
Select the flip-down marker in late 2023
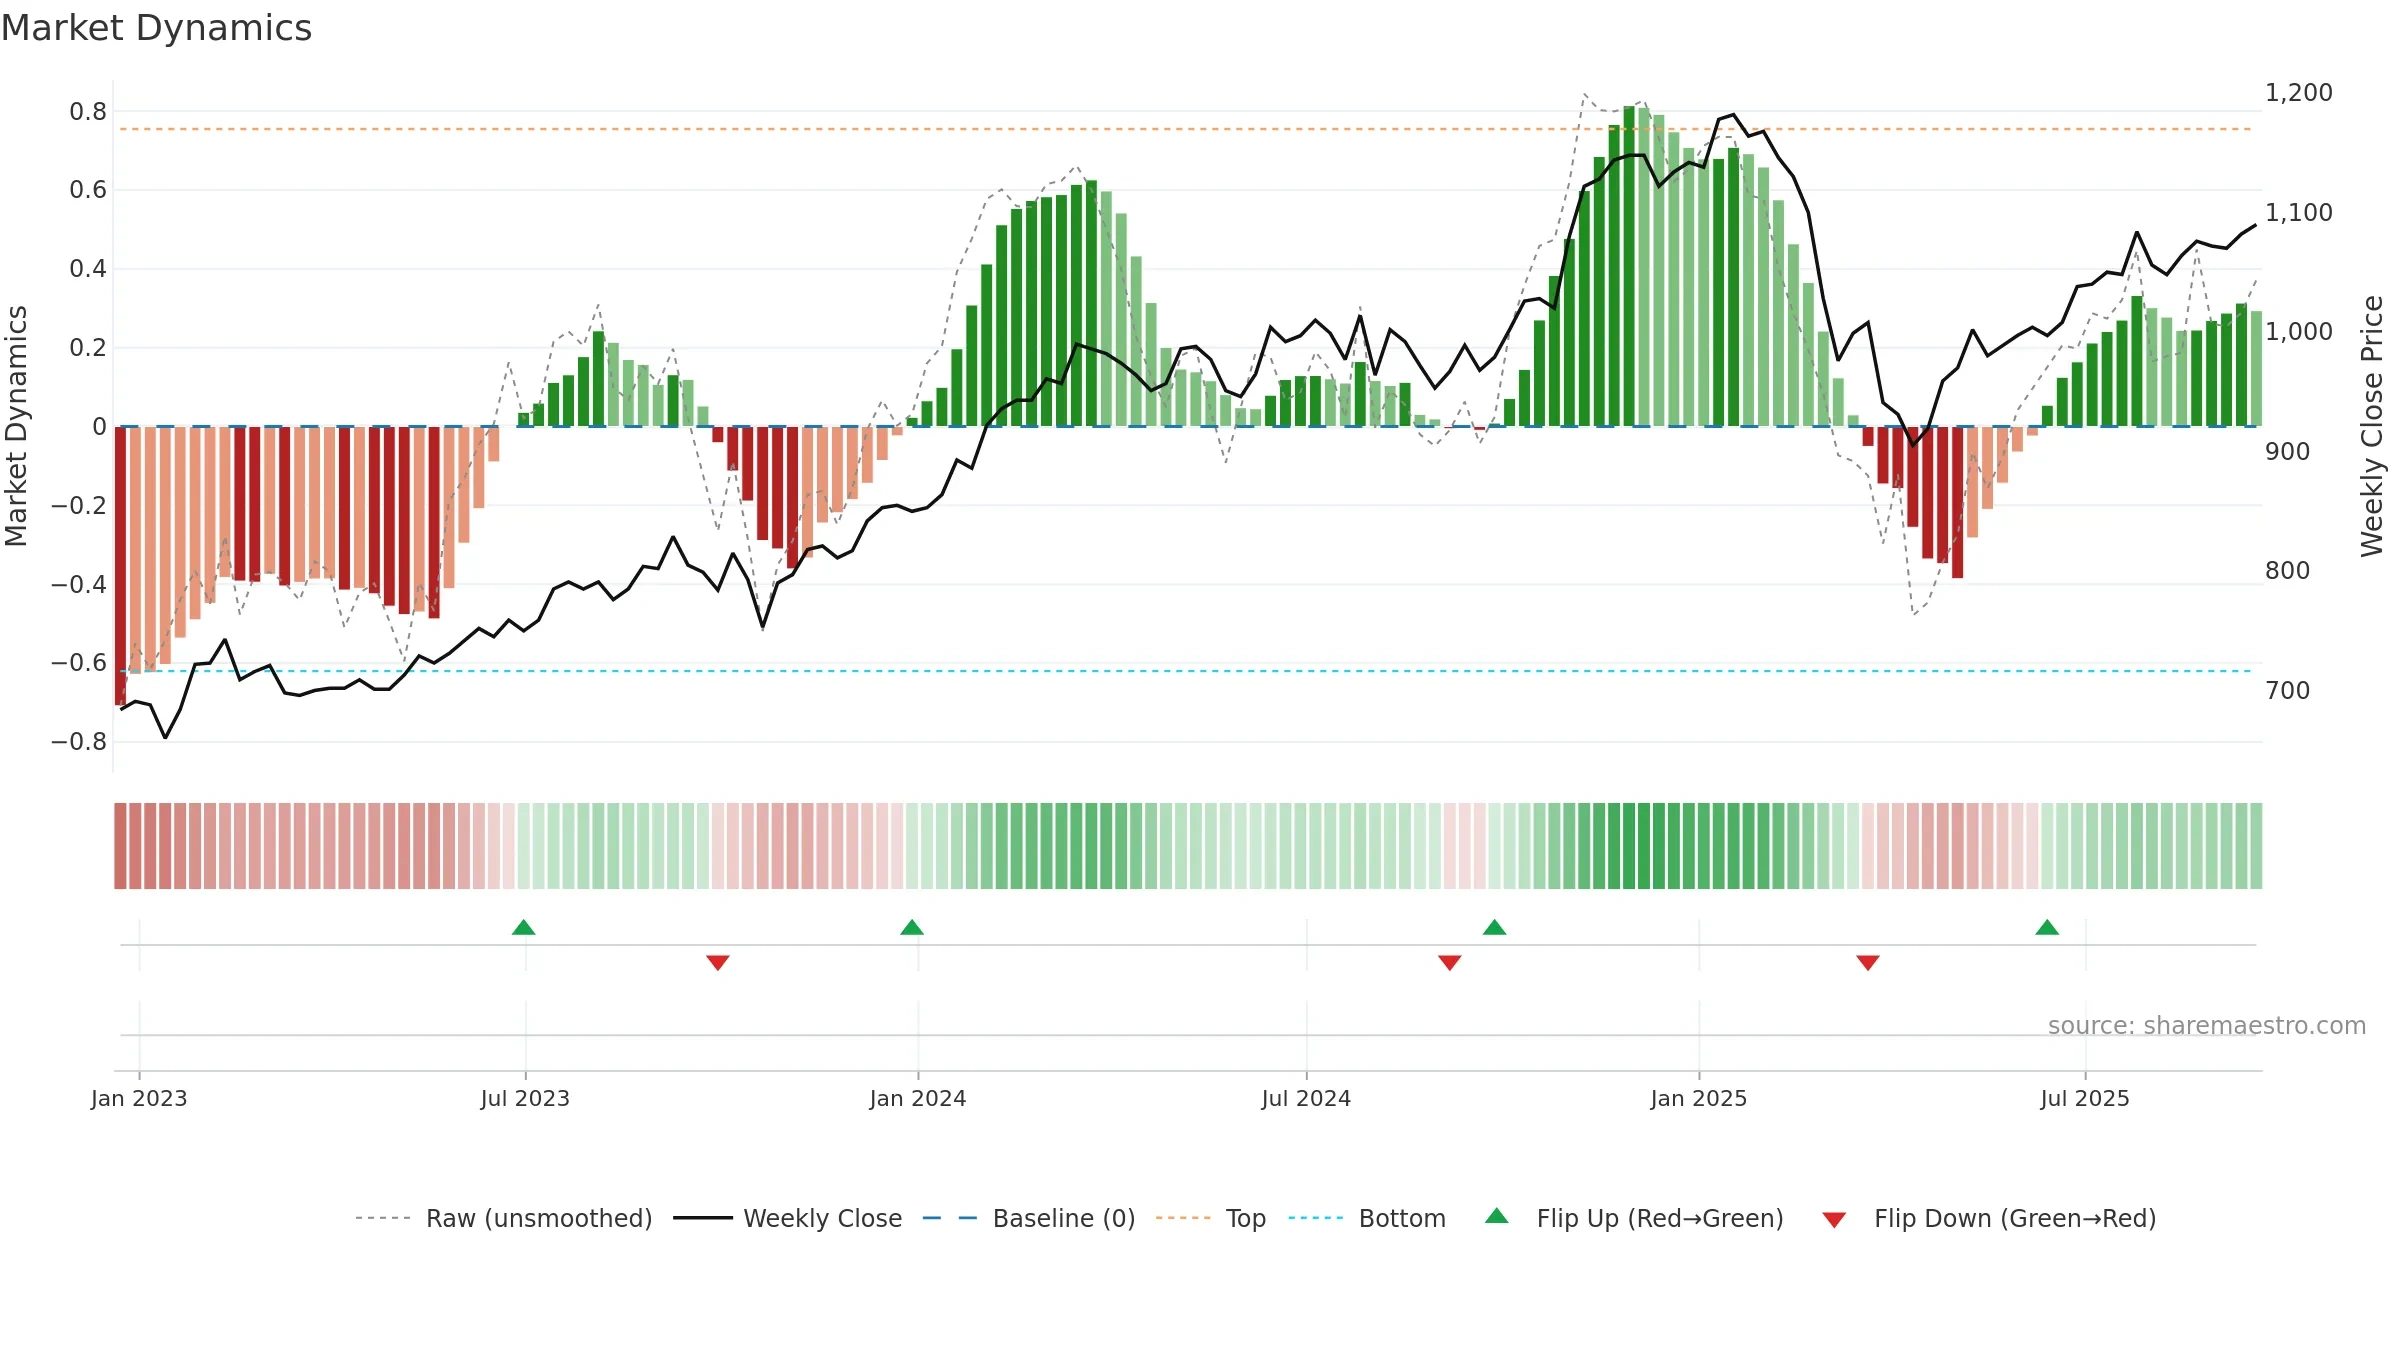click(718, 962)
